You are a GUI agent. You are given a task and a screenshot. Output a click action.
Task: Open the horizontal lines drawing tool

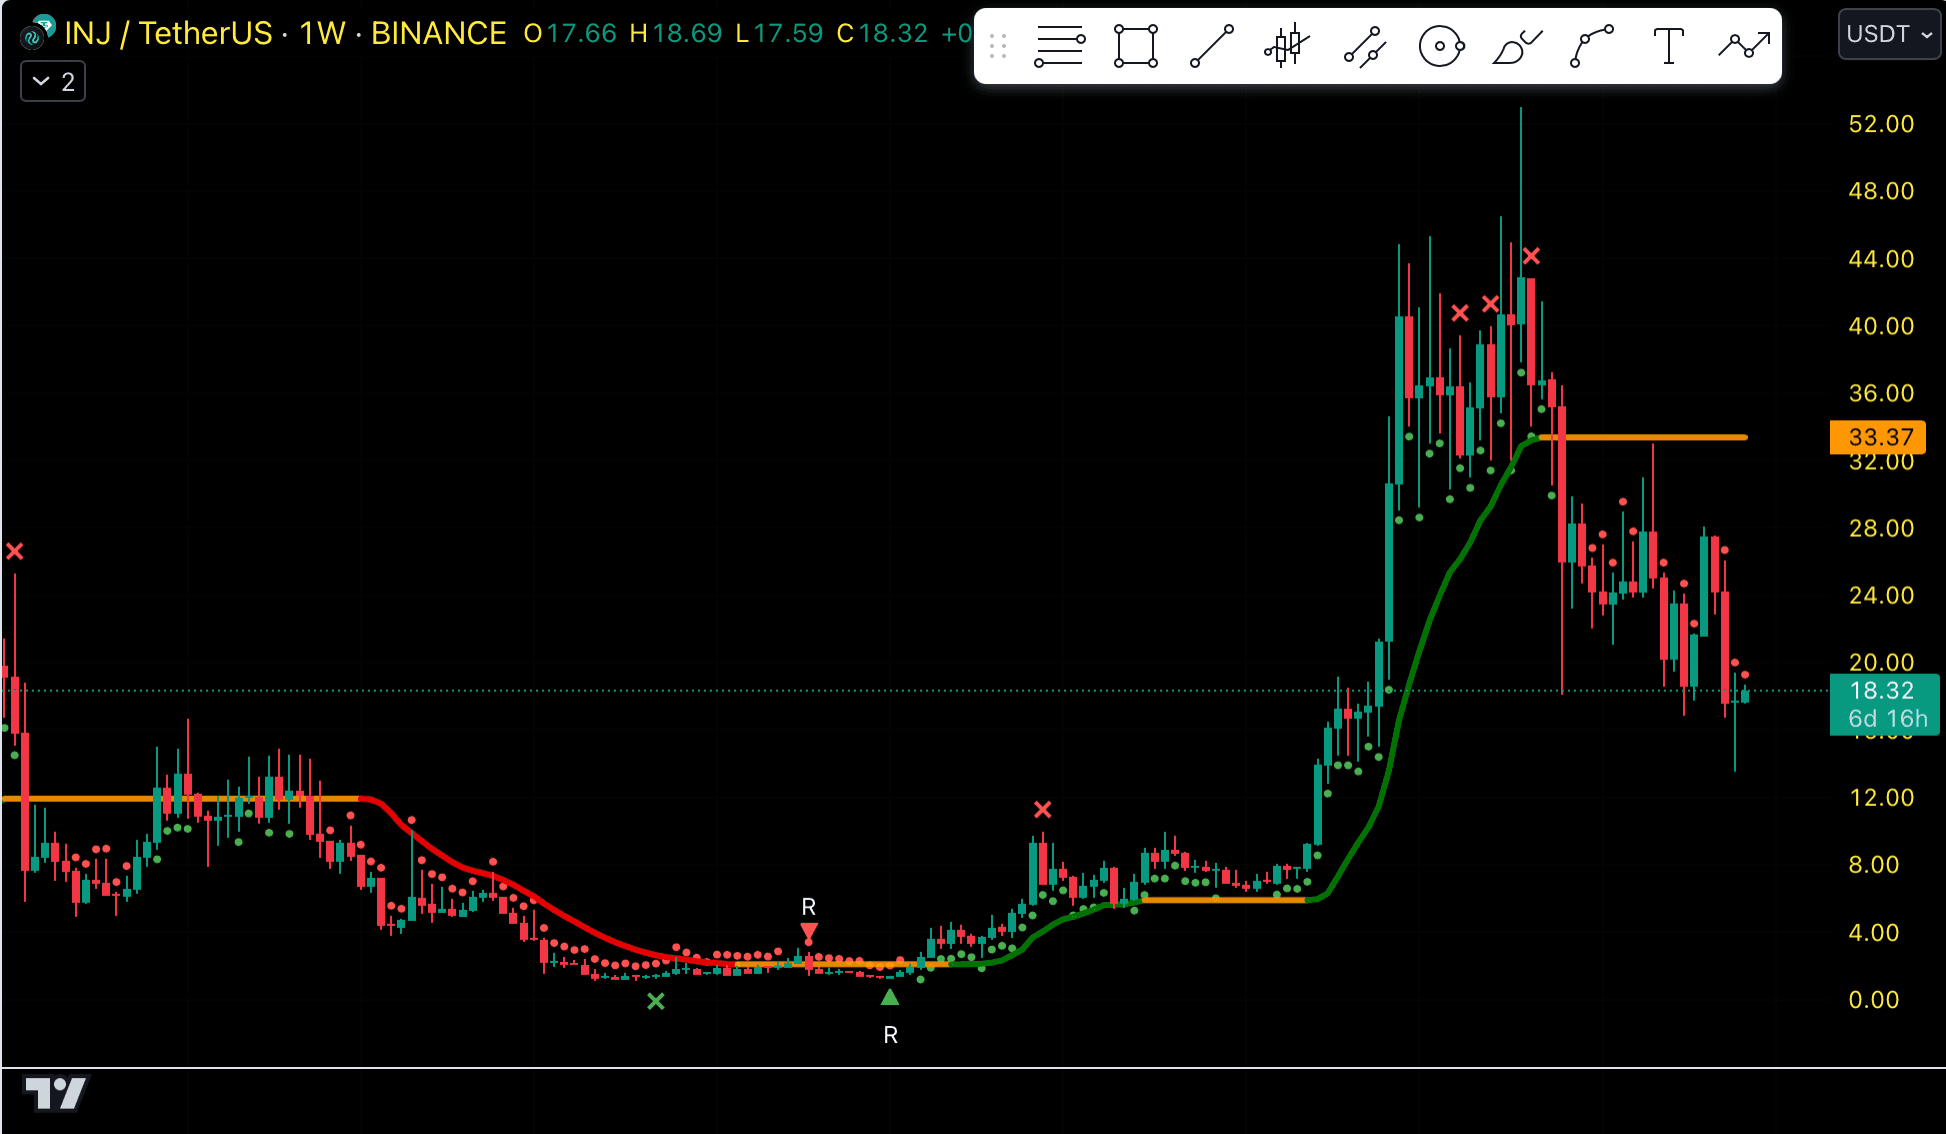point(1060,46)
